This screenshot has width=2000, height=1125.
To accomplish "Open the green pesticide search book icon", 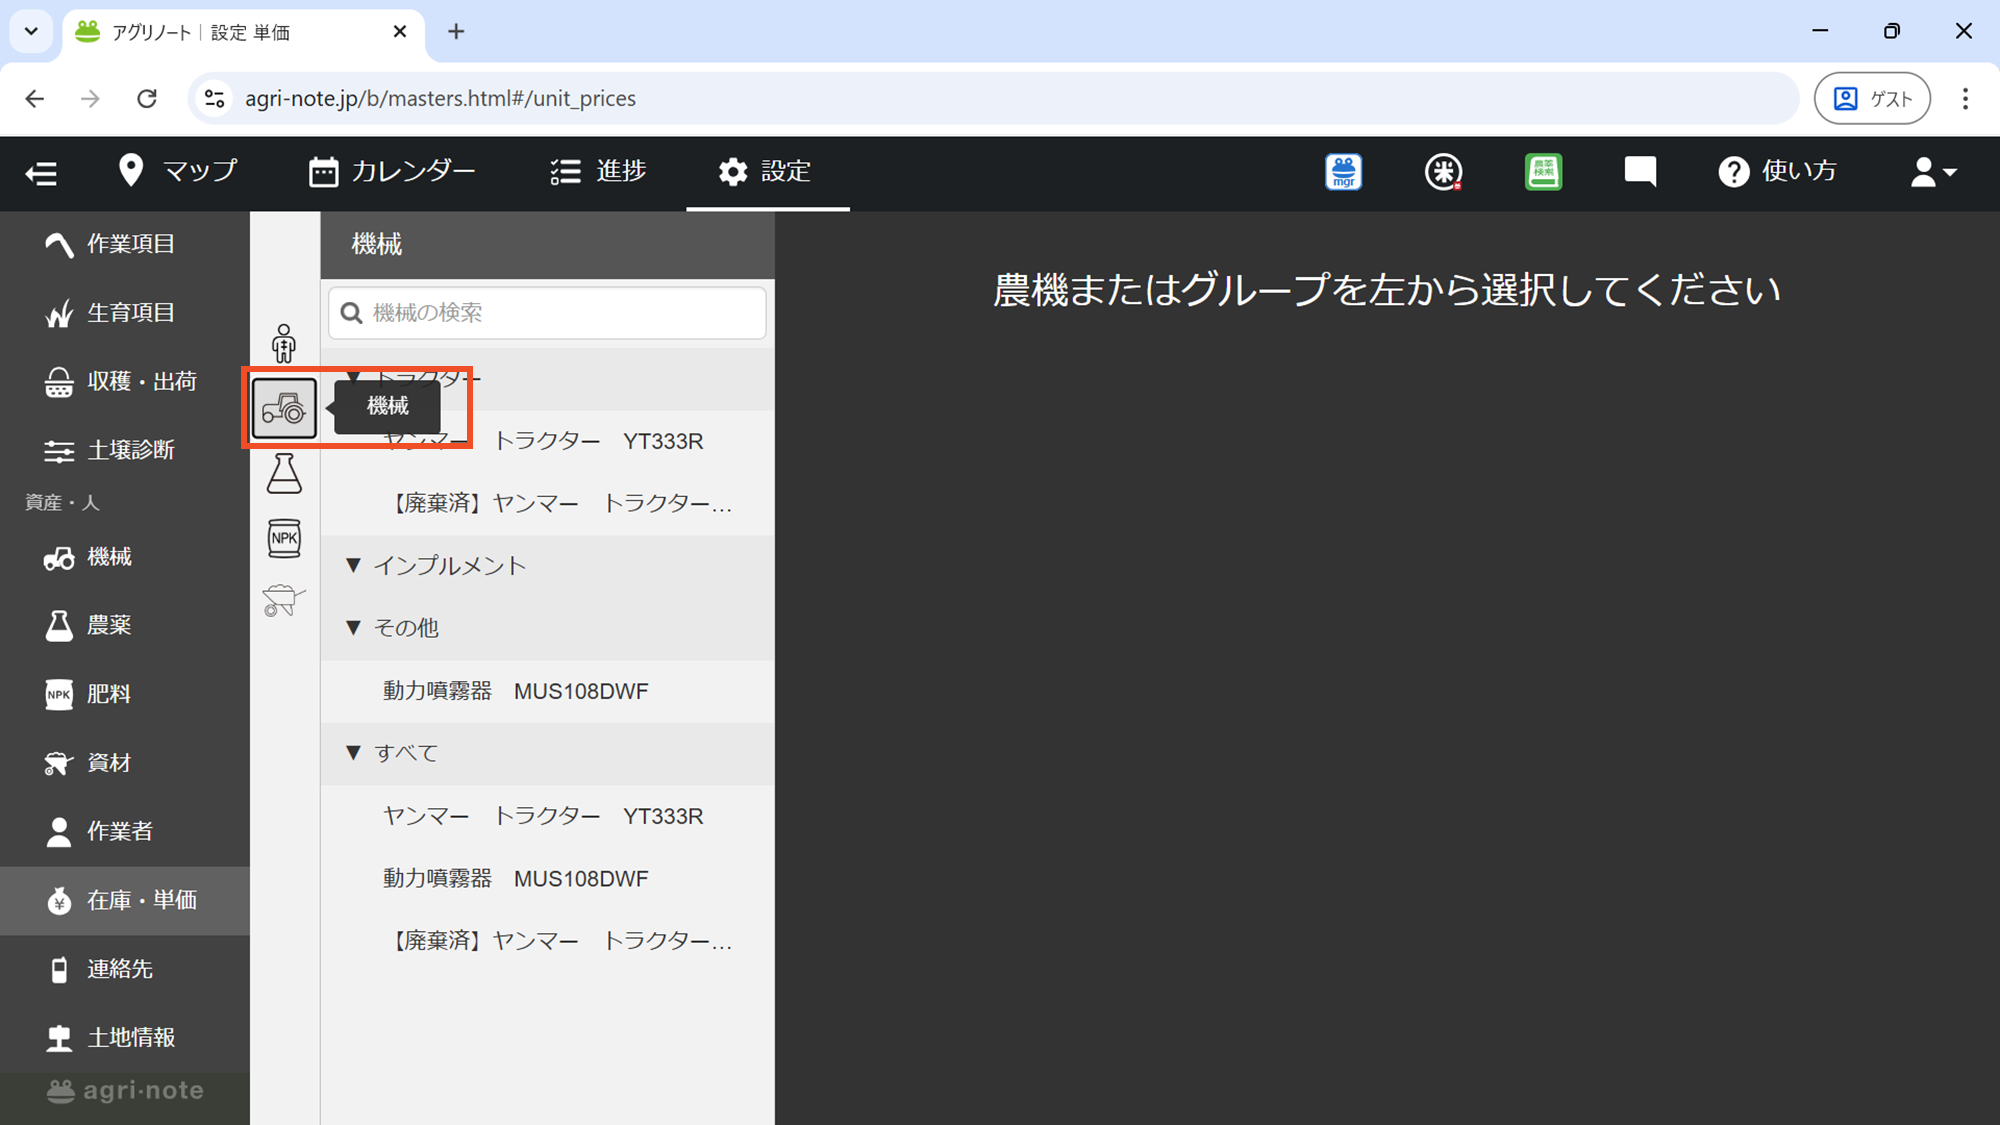I will pos(1543,172).
